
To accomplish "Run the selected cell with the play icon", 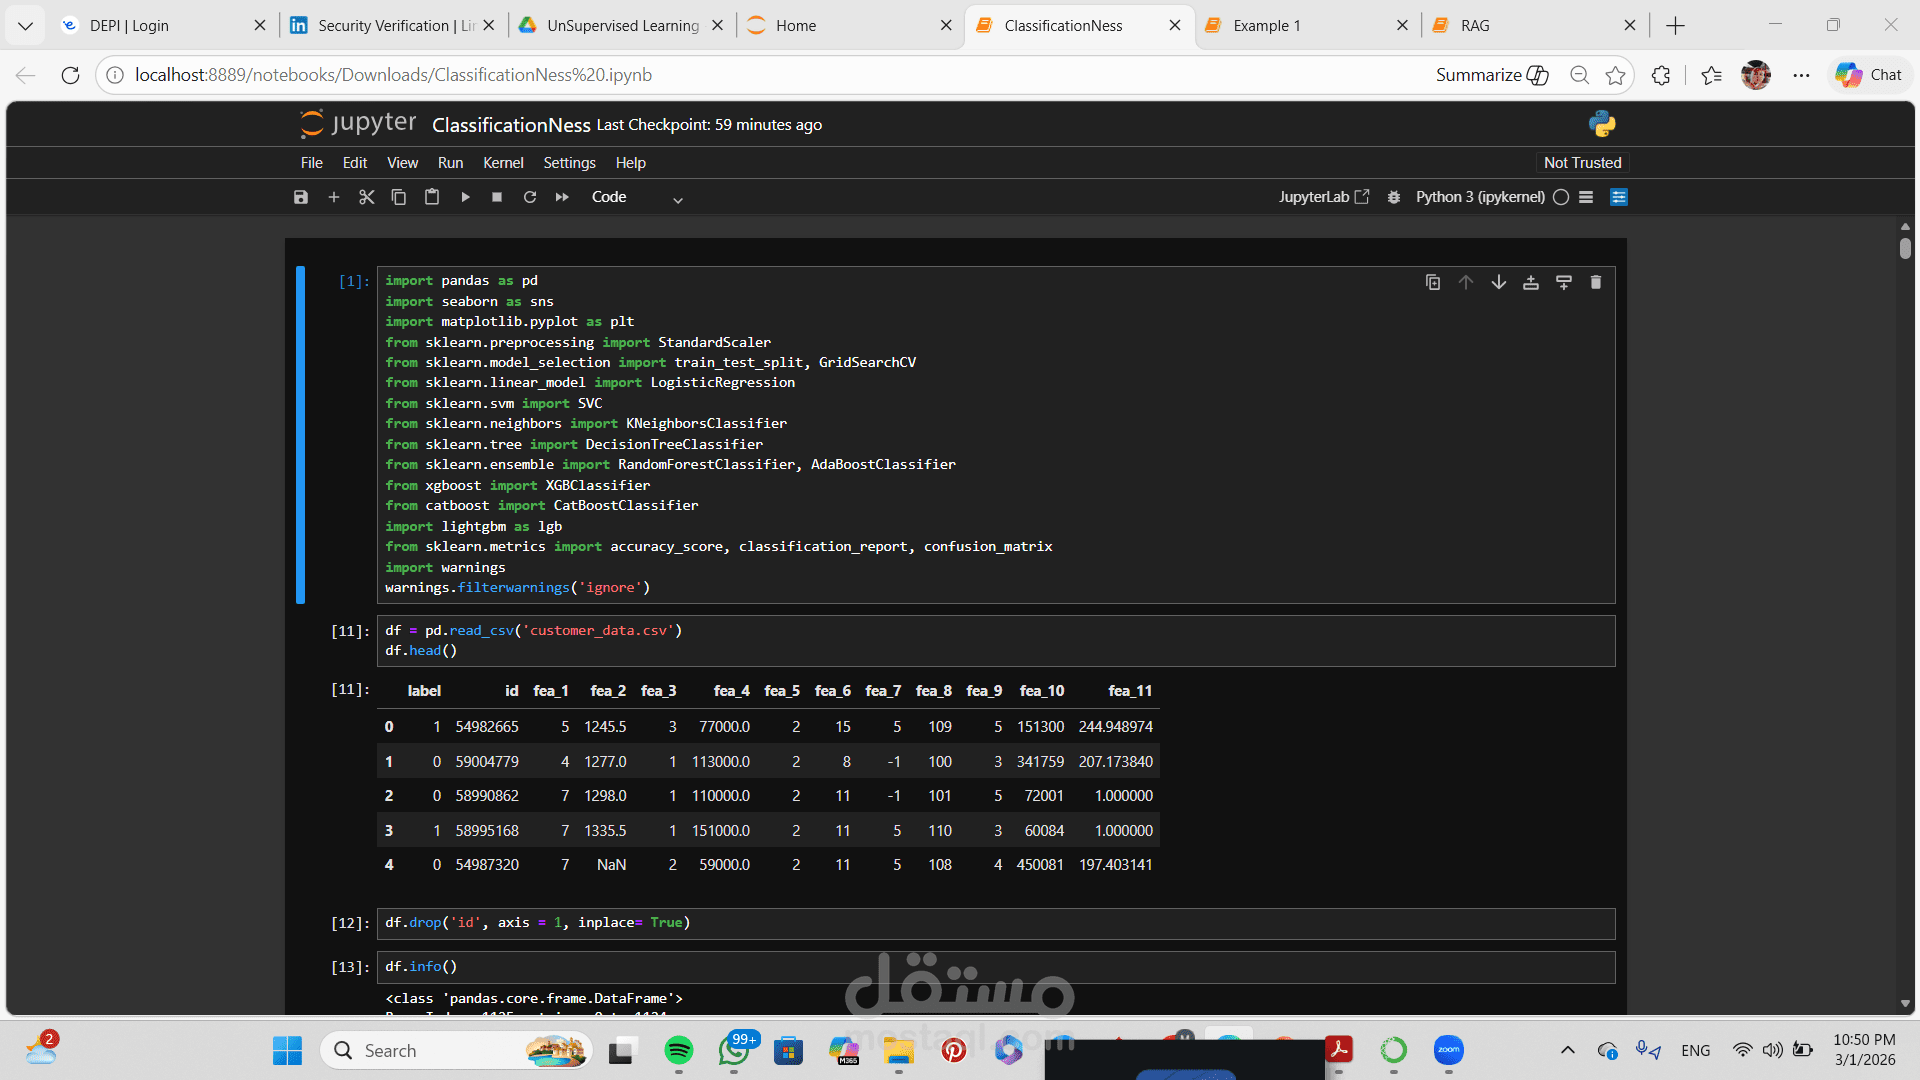I will coord(465,197).
